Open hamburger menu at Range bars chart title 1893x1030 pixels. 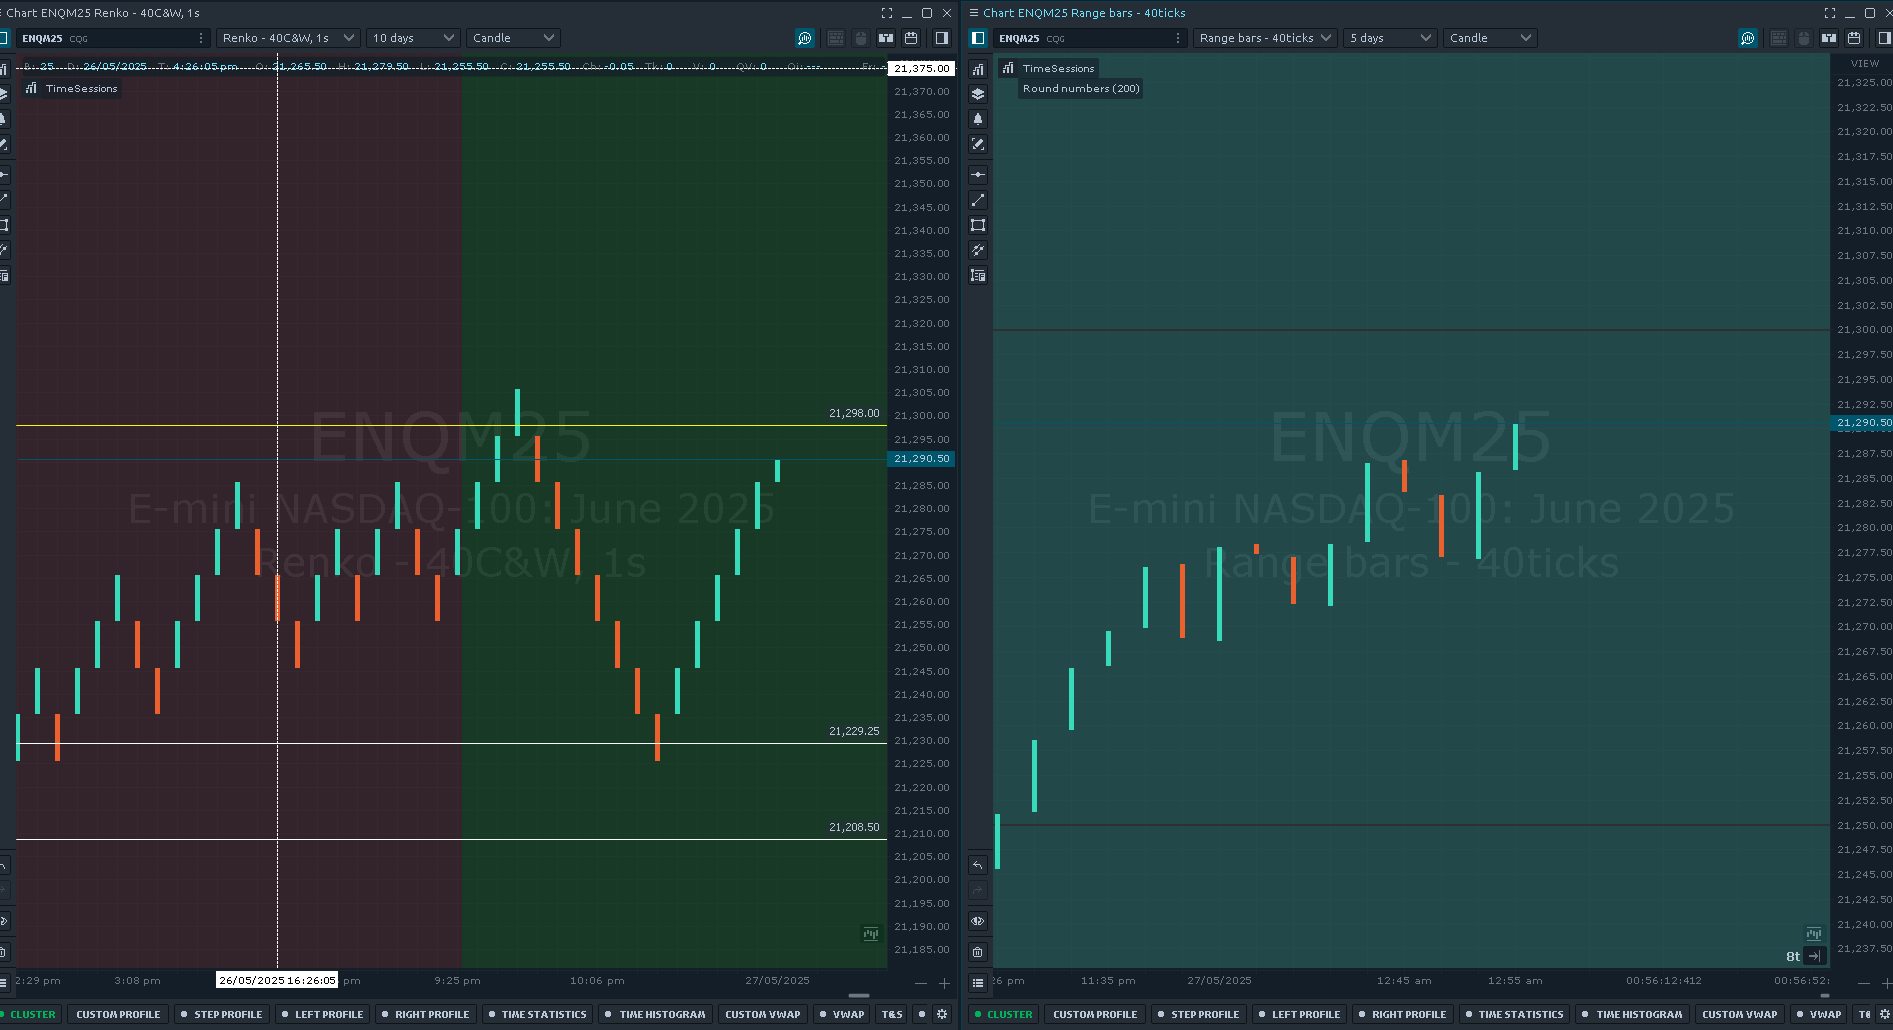tap(974, 13)
